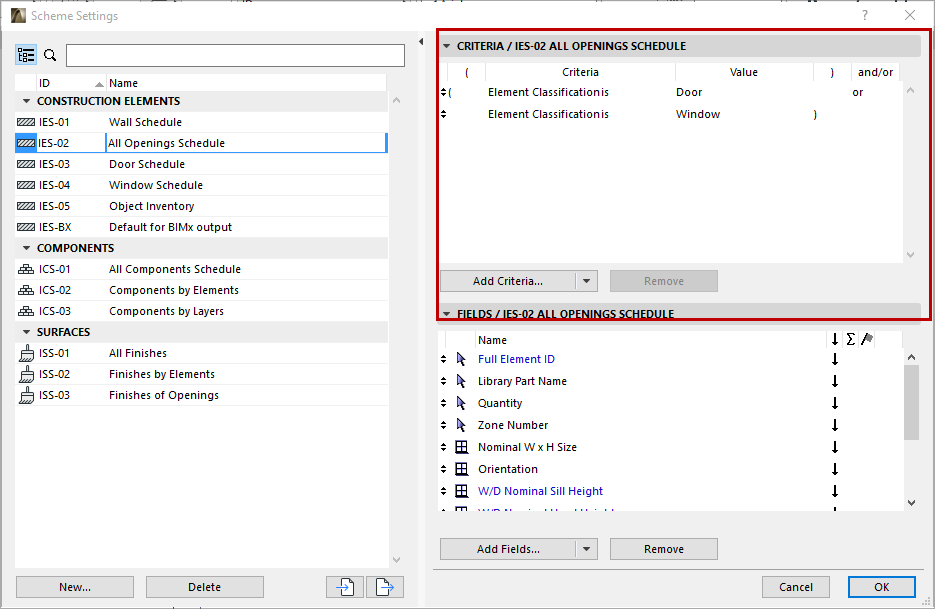Screen dimensions: 935x609
Task: Click the ISS-01 surfaces paintbrush icon
Action: (x=26, y=353)
